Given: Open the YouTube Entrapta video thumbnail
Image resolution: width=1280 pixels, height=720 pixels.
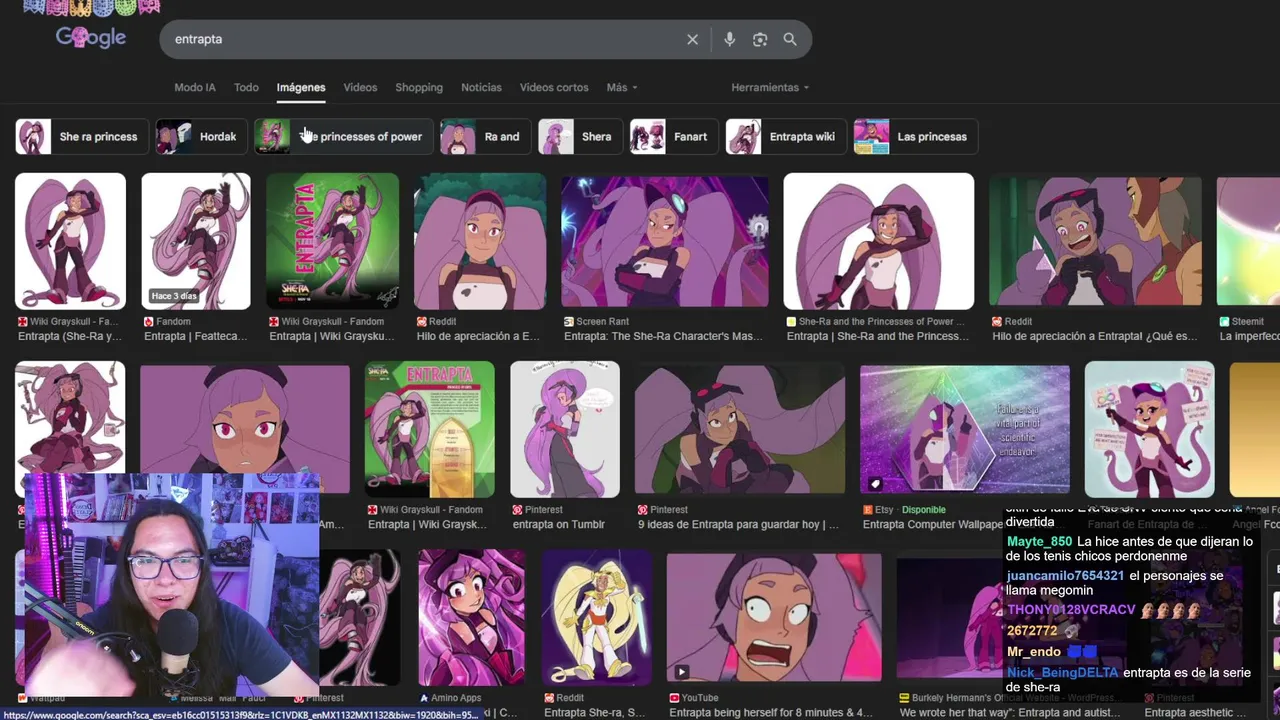Looking at the screenshot, I should (774, 617).
